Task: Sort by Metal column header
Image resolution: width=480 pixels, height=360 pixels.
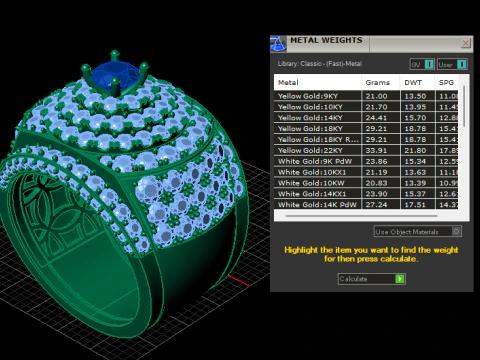Action: coord(317,82)
